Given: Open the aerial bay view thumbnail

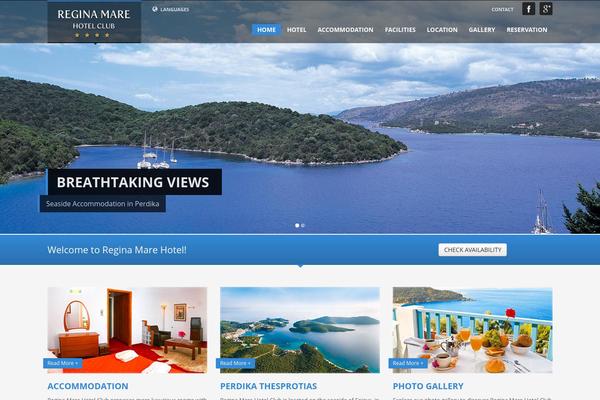Looking at the screenshot, I should (x=300, y=330).
